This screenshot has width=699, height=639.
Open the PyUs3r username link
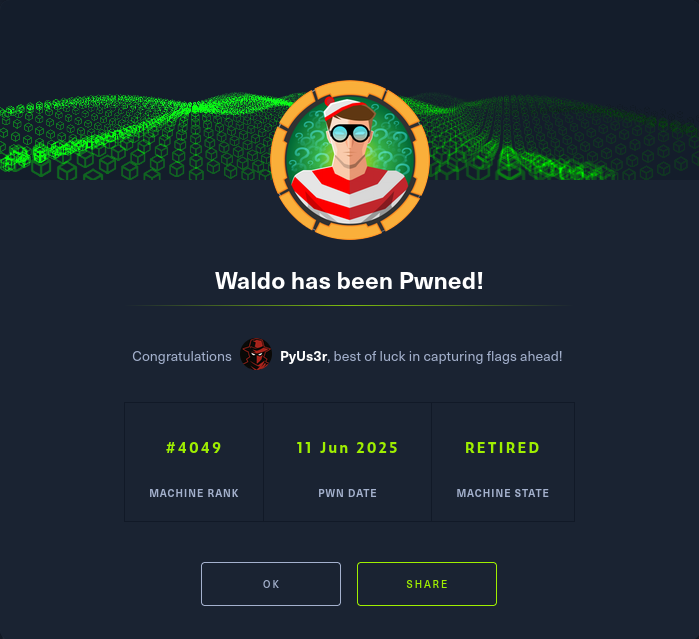304,356
